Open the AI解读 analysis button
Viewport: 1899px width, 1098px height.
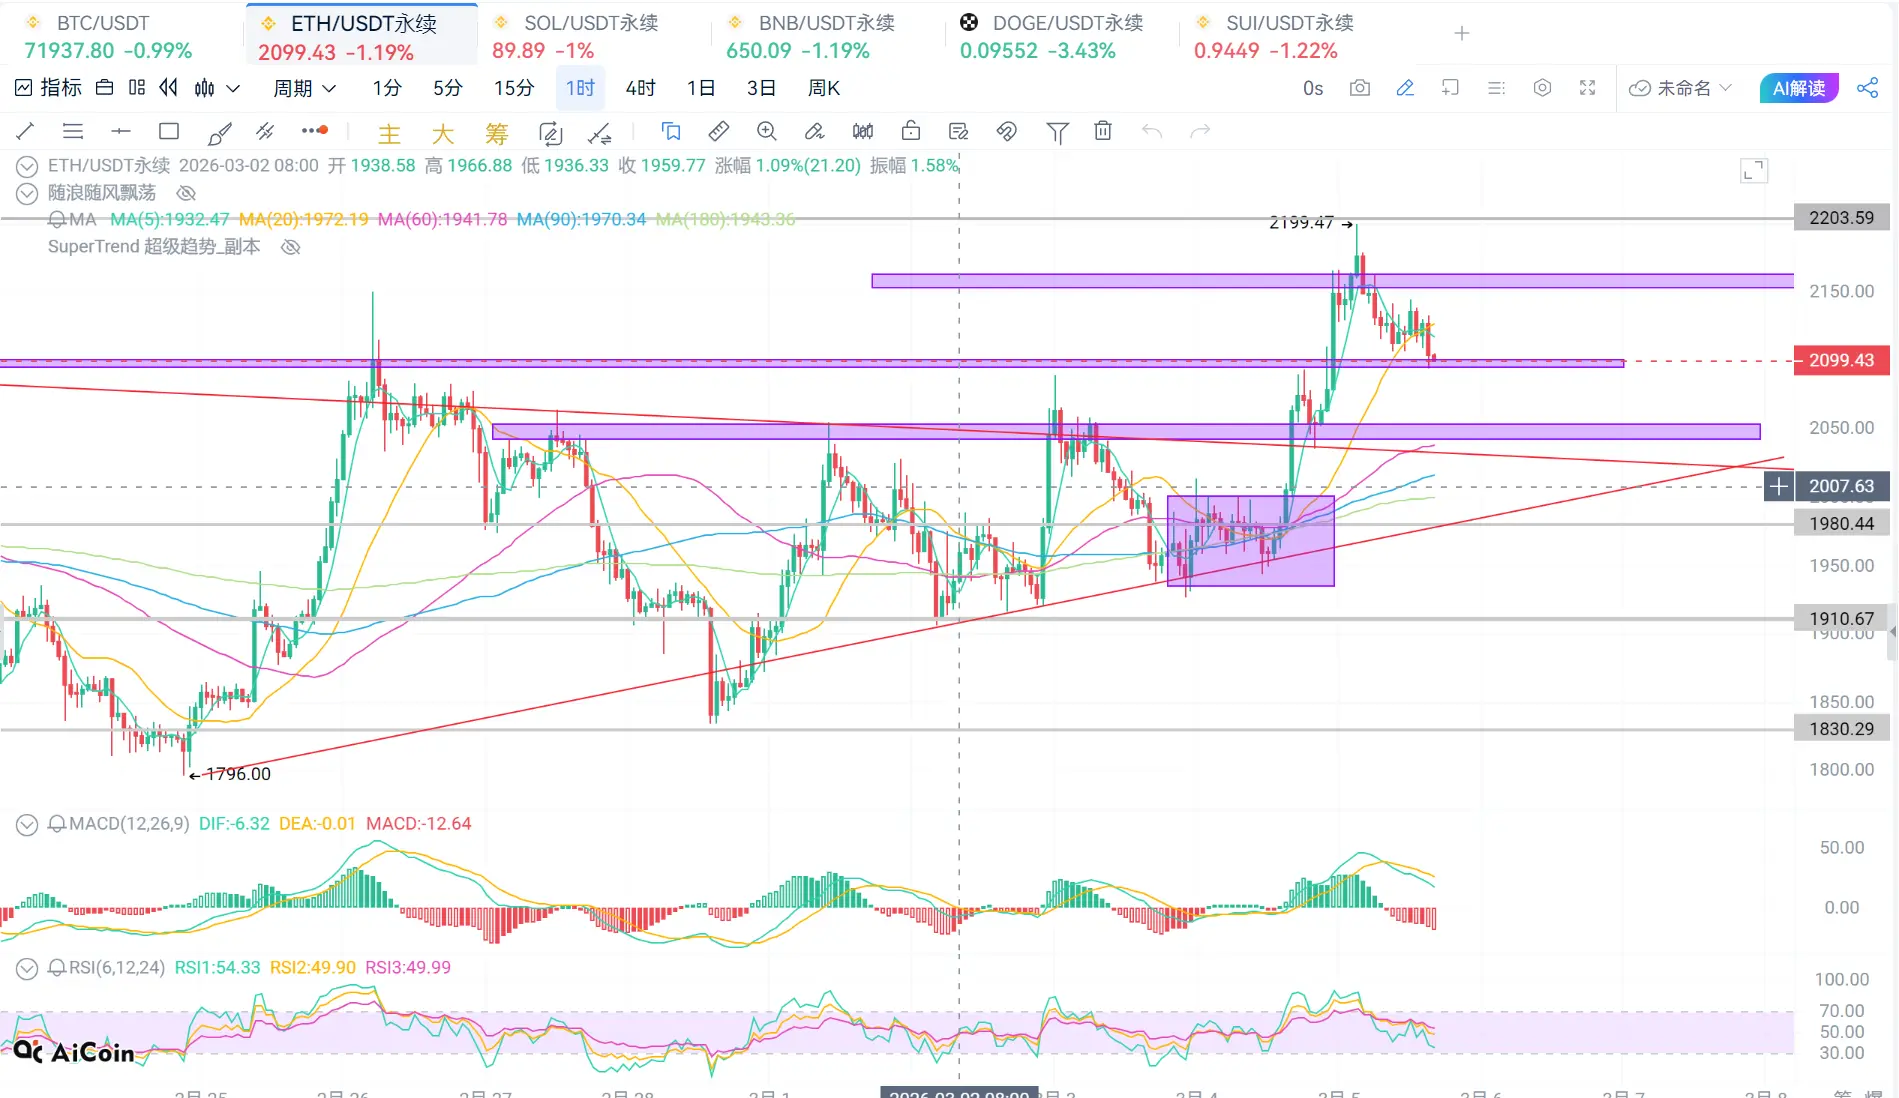pyautogui.click(x=1799, y=88)
